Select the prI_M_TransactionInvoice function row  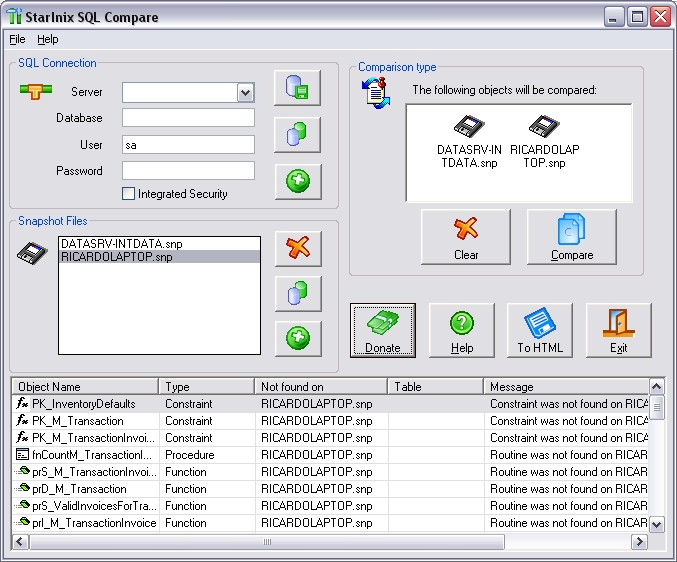(330, 523)
